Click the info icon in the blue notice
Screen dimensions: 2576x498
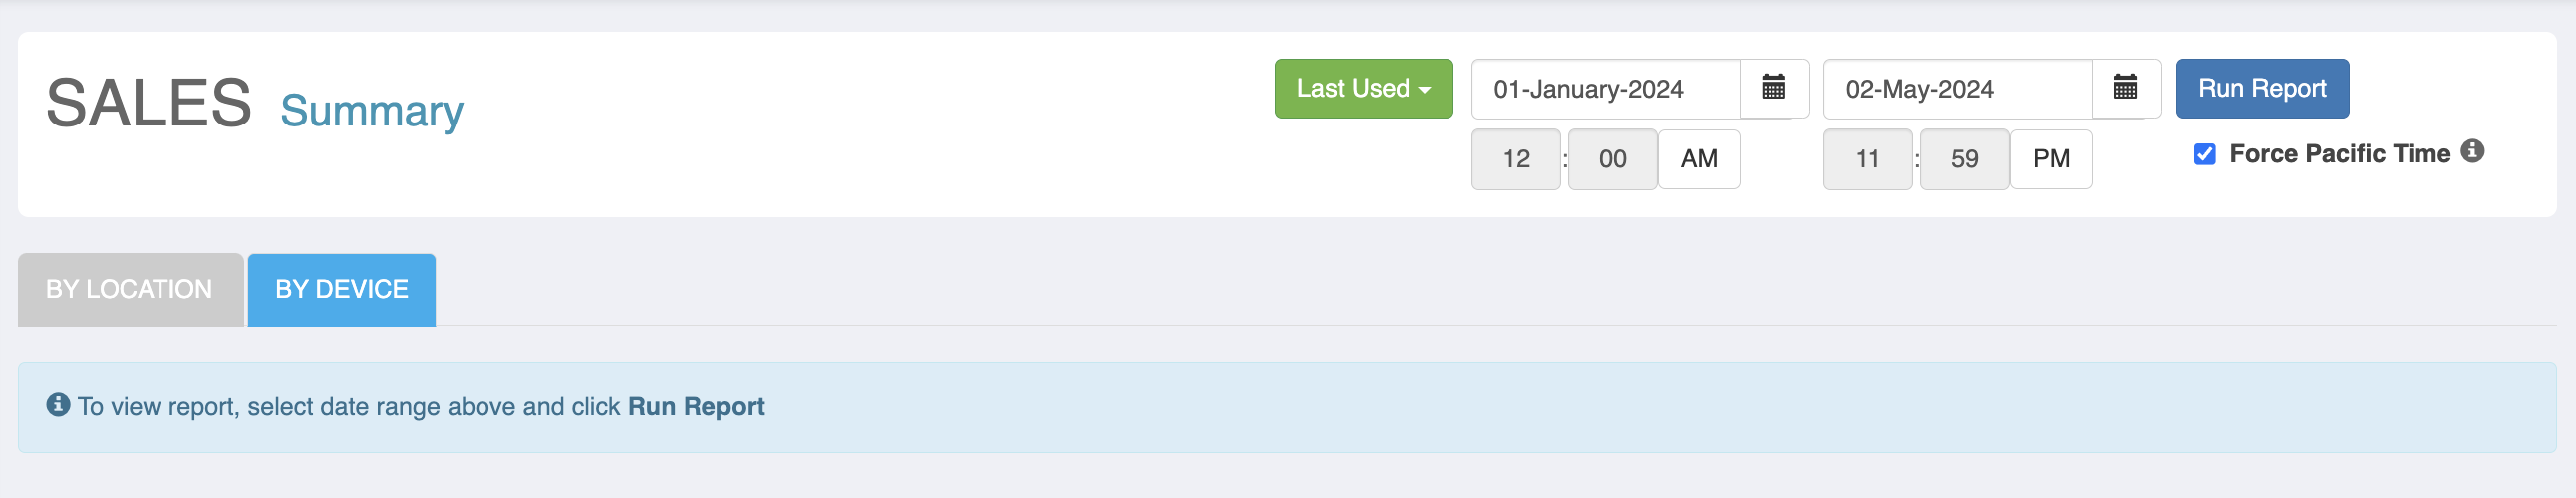[58, 405]
